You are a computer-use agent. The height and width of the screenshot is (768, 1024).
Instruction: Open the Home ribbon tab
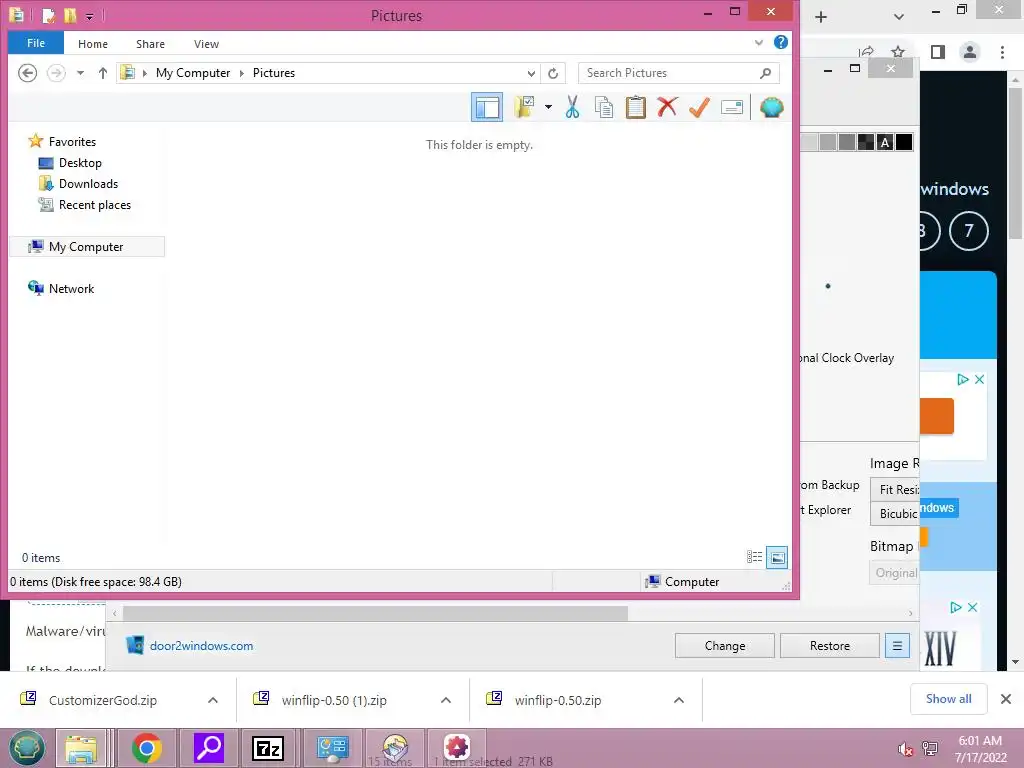(93, 44)
